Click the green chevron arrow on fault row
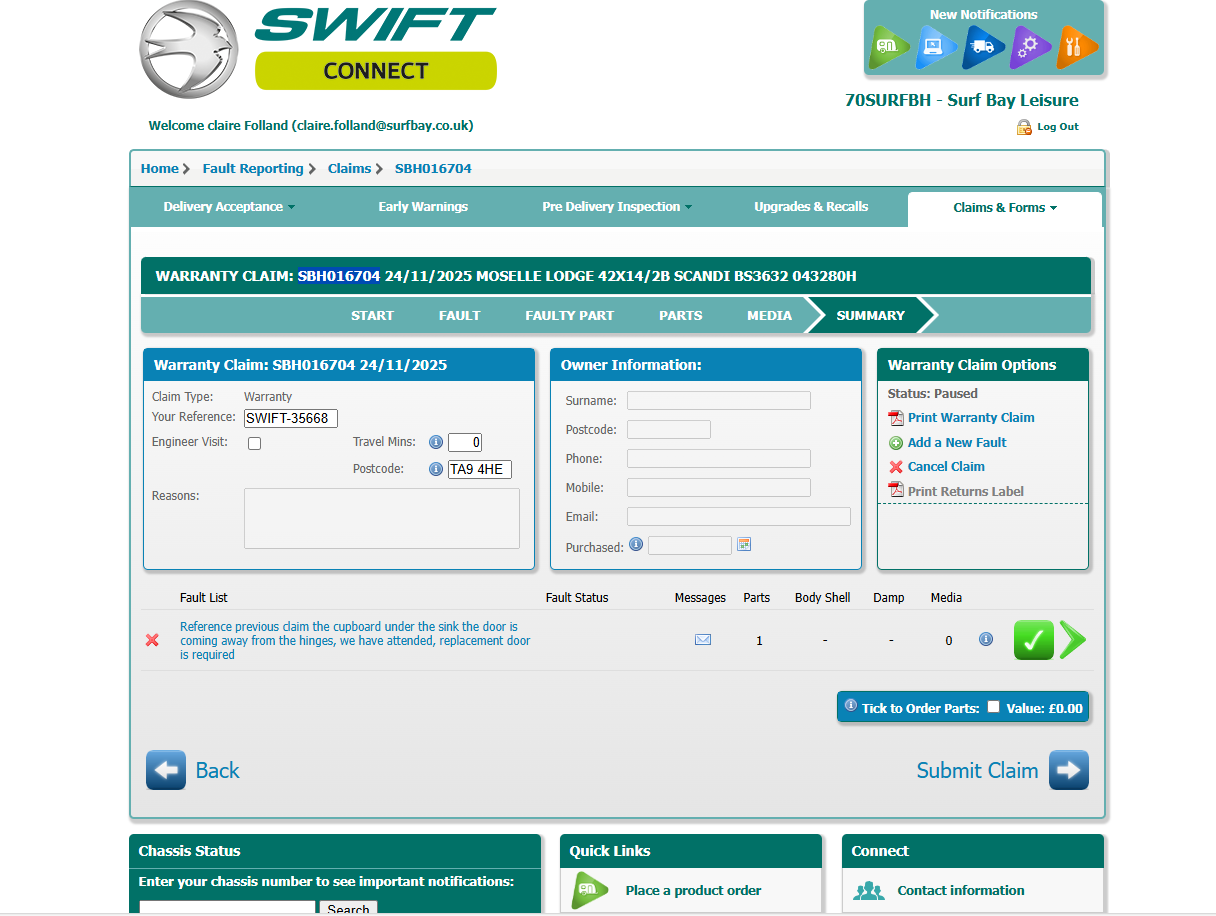The width and height of the screenshot is (1216, 916). click(x=1072, y=640)
